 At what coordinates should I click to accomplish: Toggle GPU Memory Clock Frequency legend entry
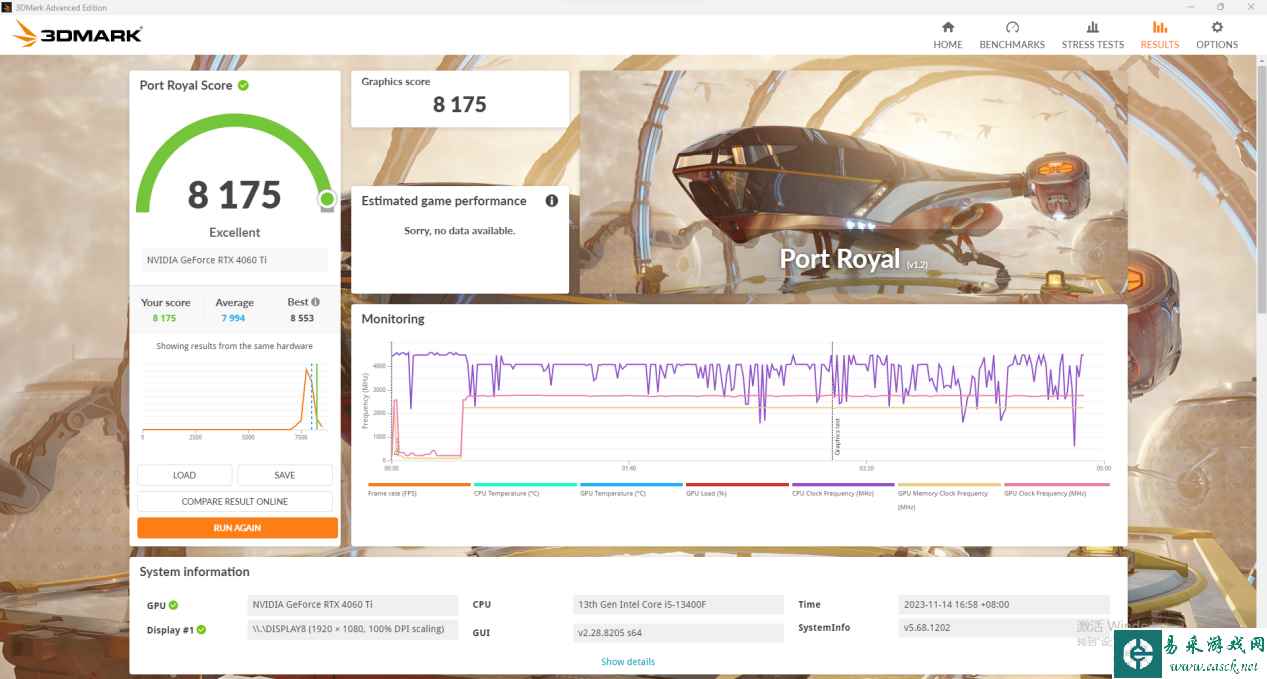pos(948,496)
